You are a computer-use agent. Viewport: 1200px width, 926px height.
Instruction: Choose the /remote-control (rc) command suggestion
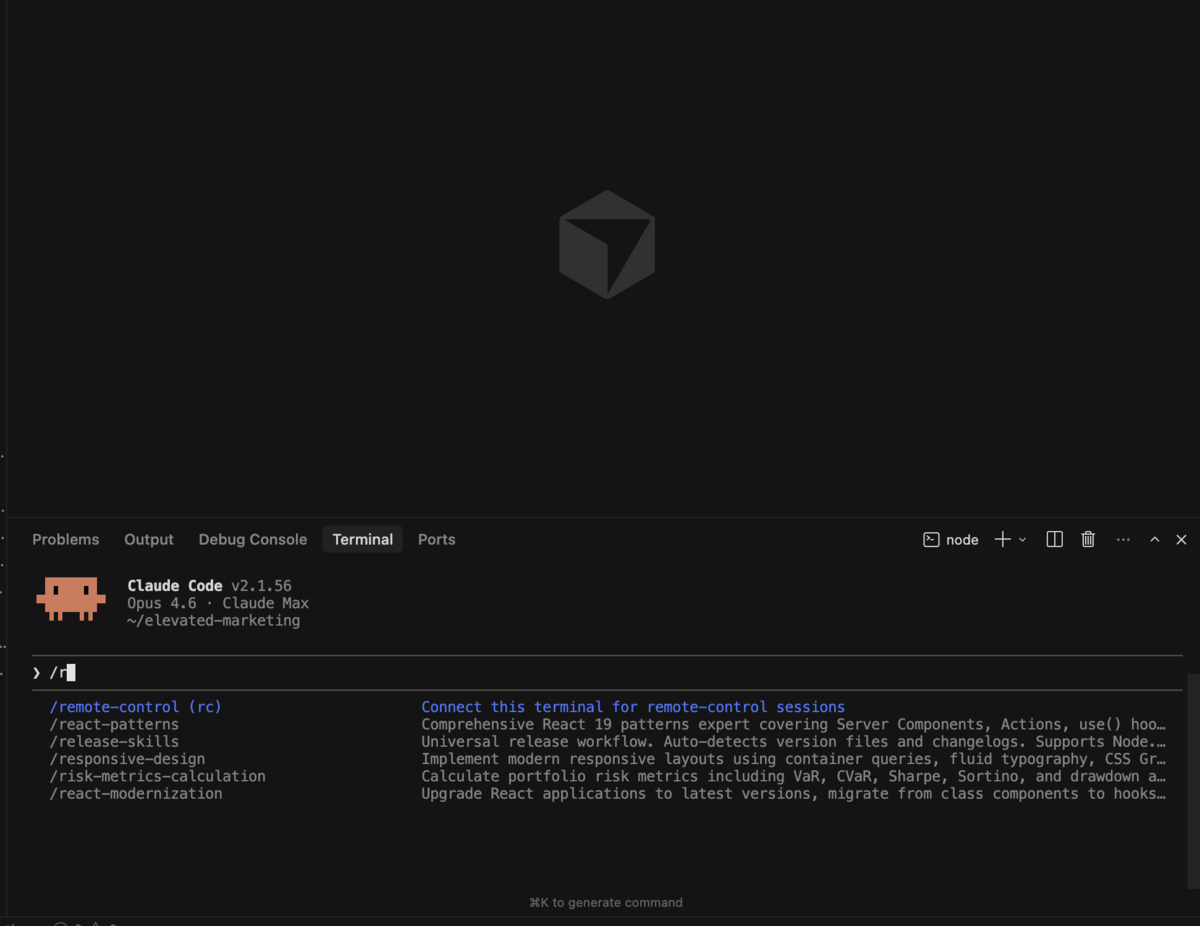[136, 707]
